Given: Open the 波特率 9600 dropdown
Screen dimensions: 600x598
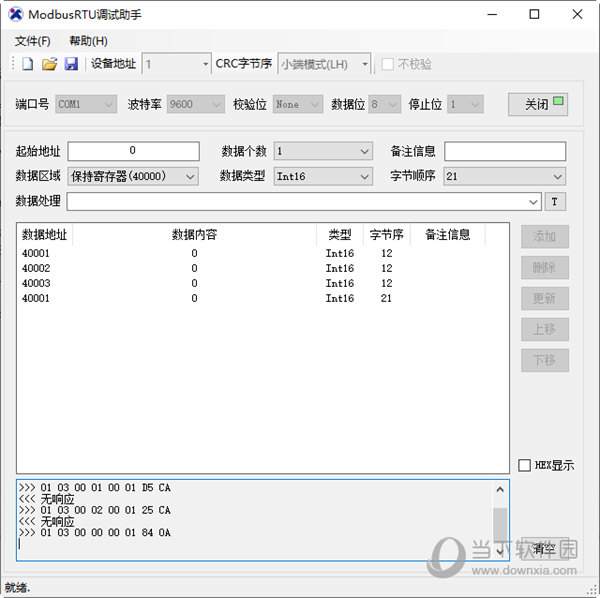Looking at the screenshot, I should [x=196, y=104].
